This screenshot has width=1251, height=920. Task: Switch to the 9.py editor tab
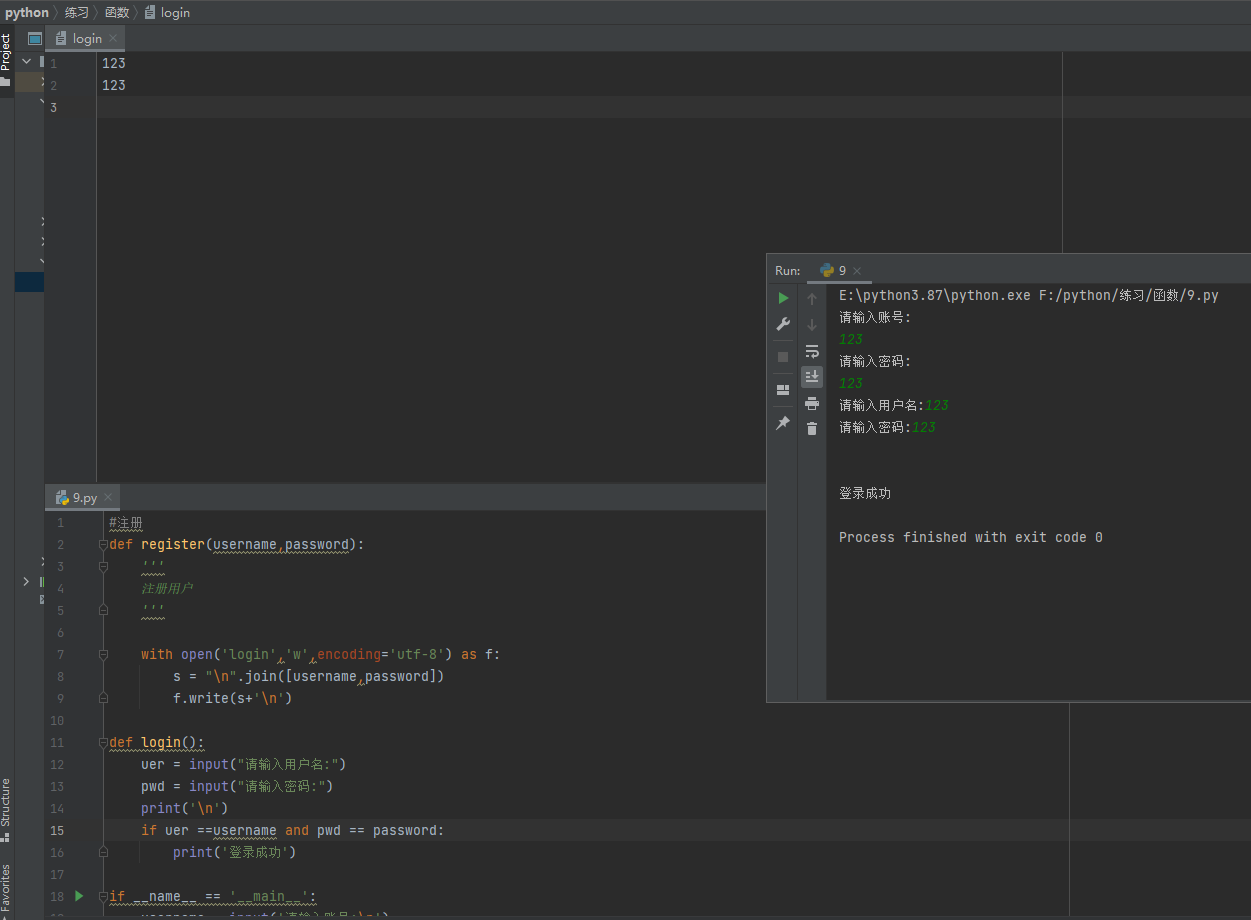click(80, 497)
